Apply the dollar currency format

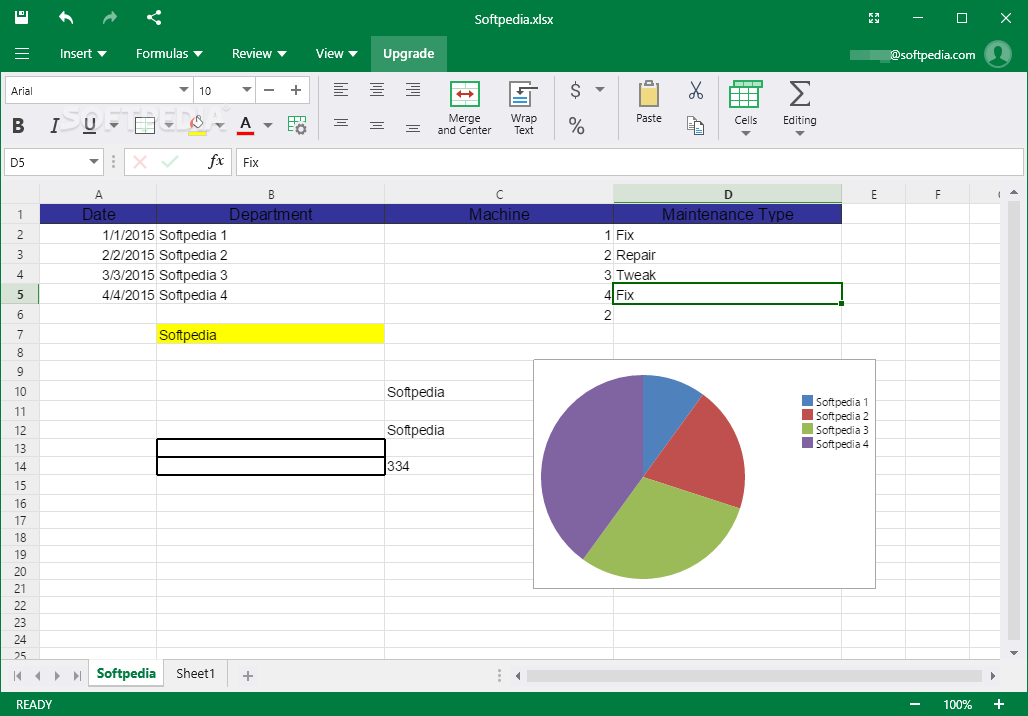pyautogui.click(x=575, y=90)
